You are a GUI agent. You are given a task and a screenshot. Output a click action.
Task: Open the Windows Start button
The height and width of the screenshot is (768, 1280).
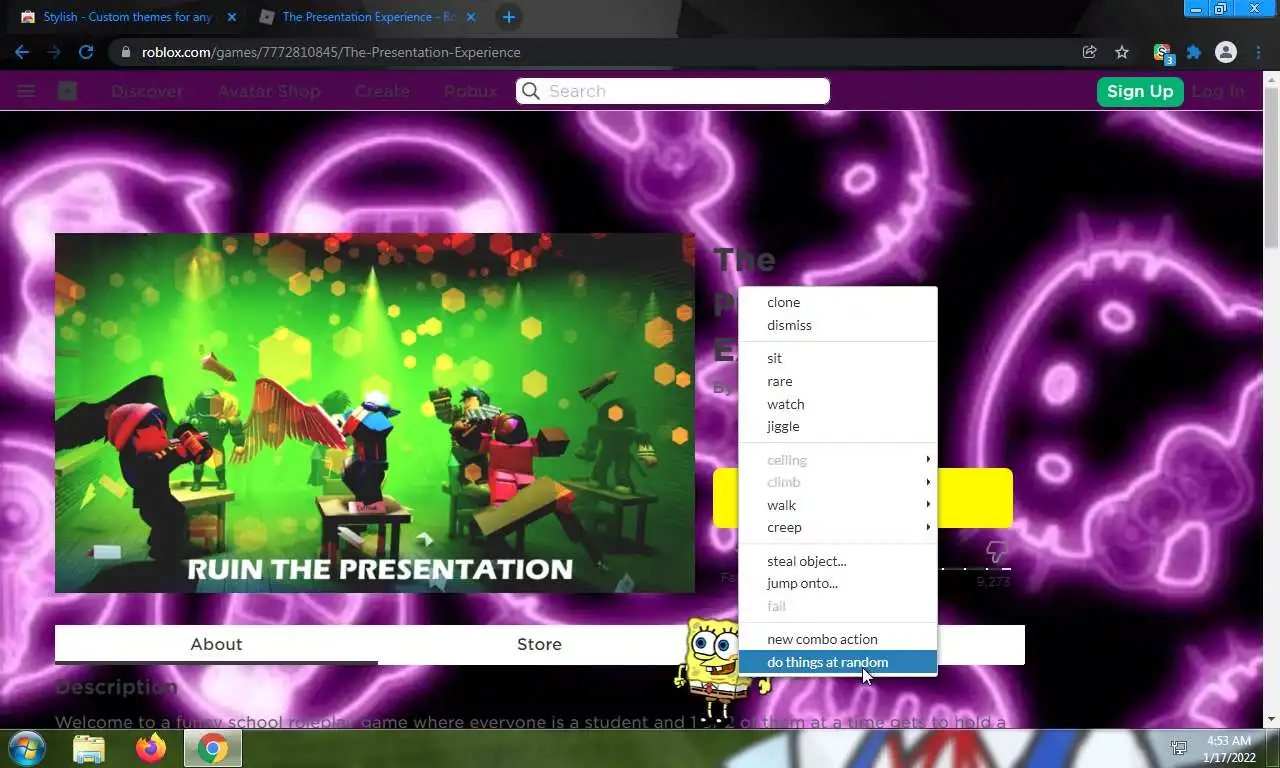27,748
